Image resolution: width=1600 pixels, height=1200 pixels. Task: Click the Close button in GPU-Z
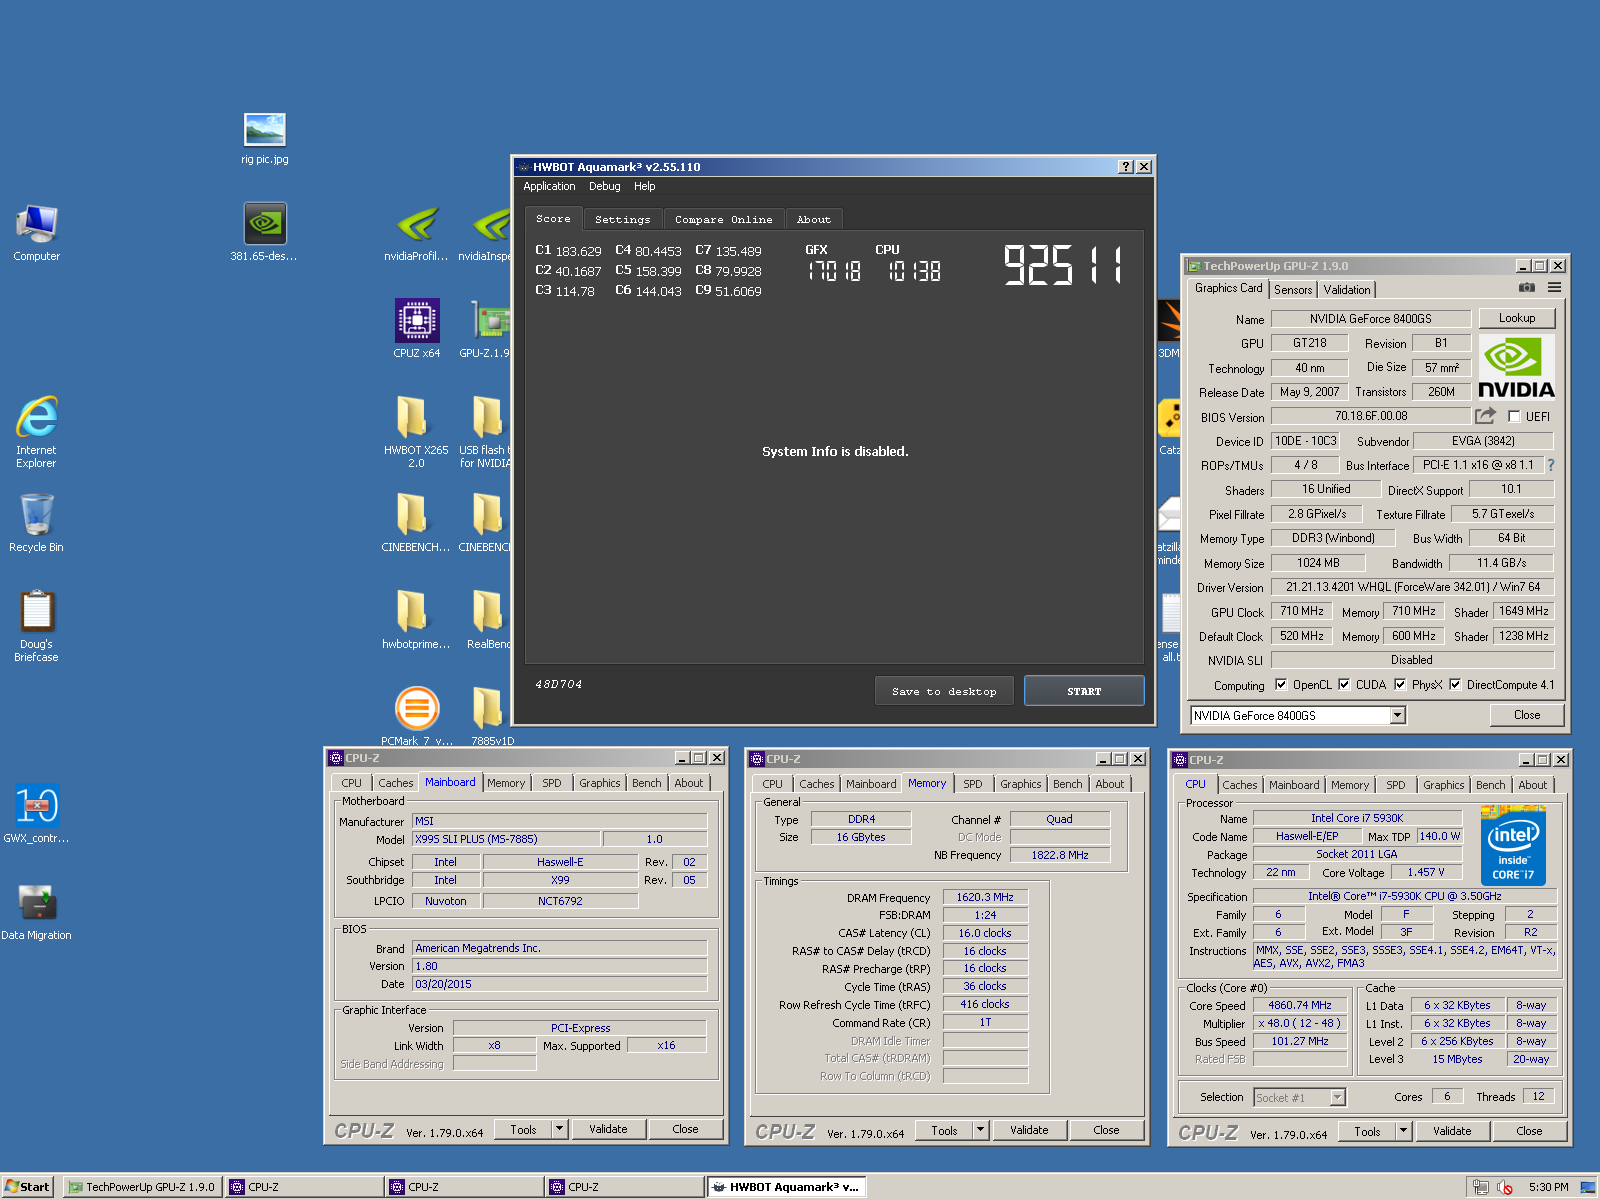(x=1526, y=715)
